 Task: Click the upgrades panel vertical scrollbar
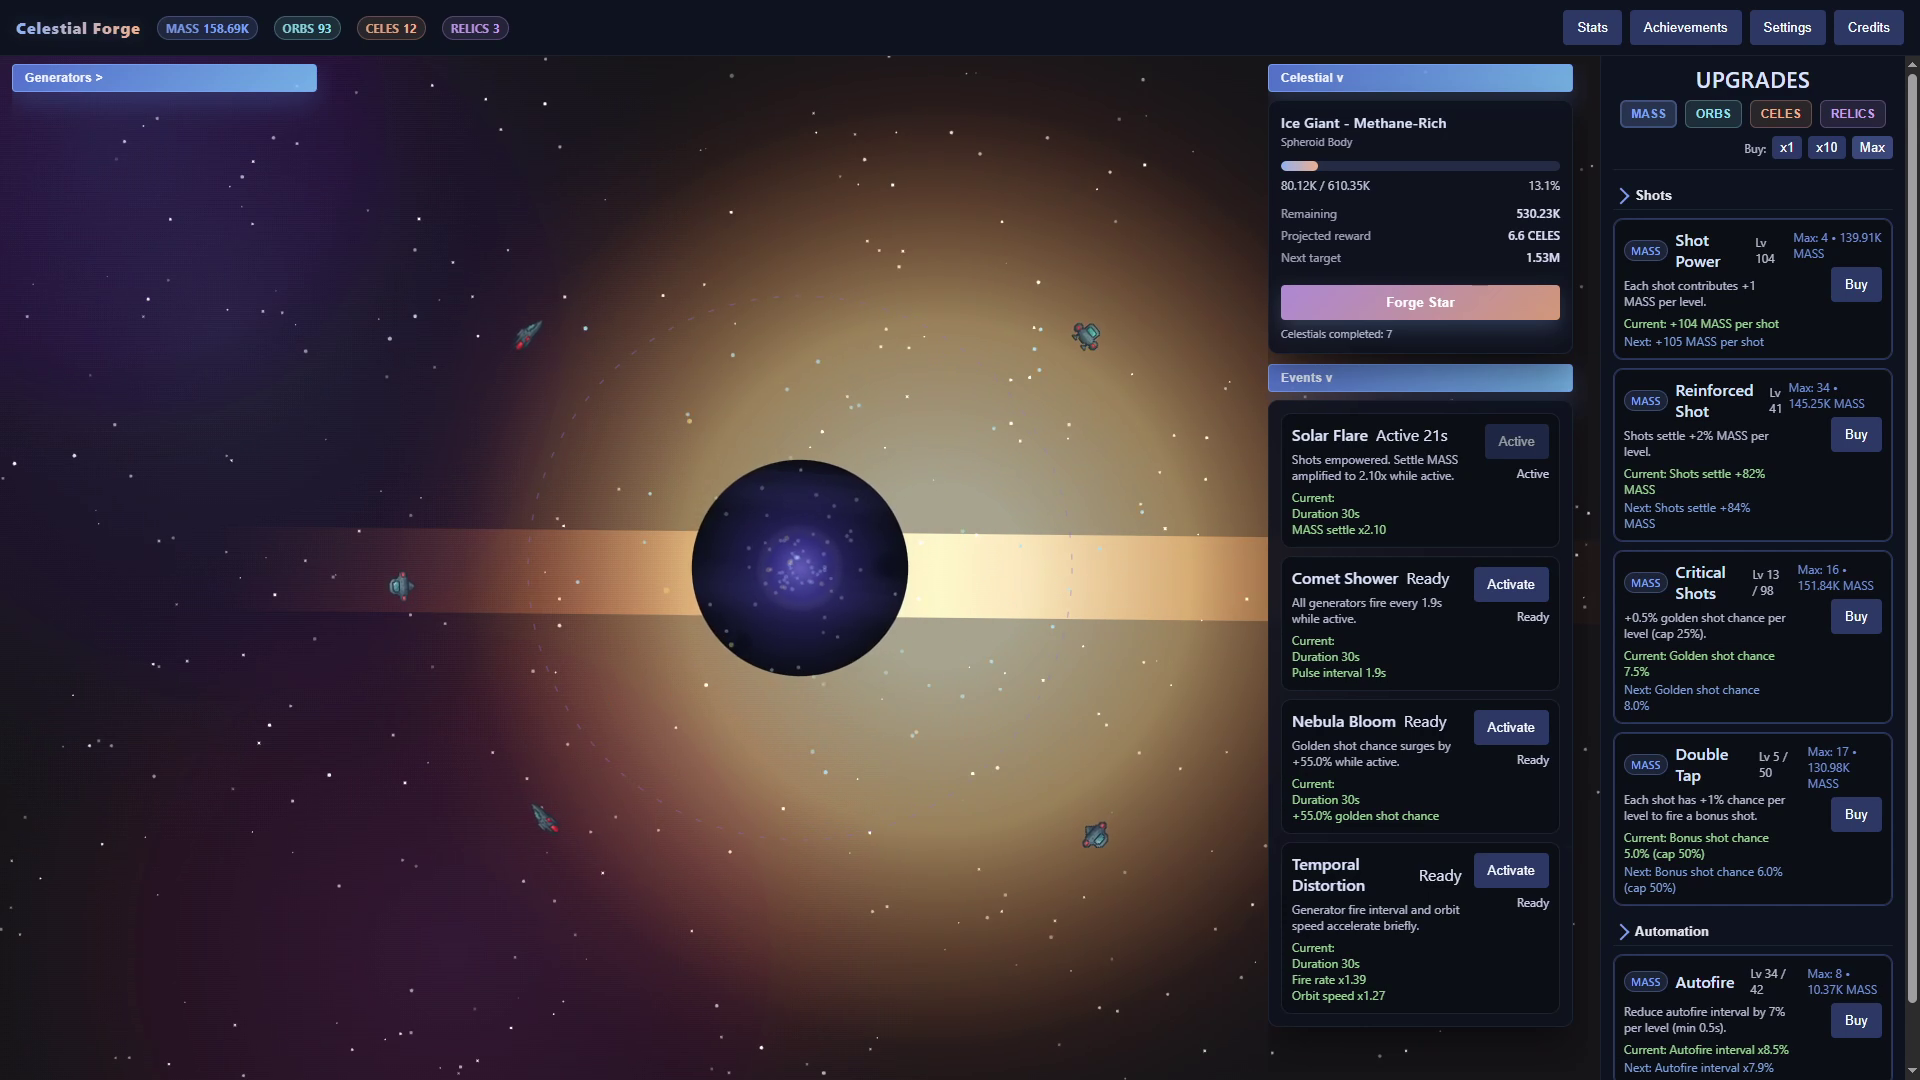(1912, 540)
